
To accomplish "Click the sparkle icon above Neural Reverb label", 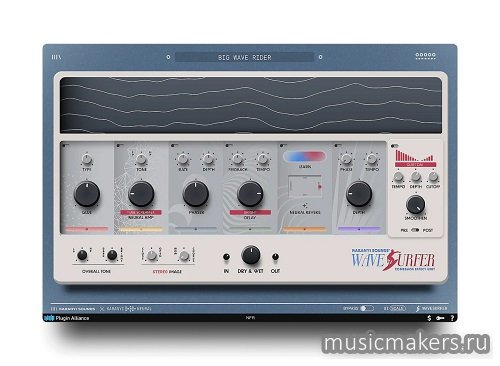I will point(305,205).
